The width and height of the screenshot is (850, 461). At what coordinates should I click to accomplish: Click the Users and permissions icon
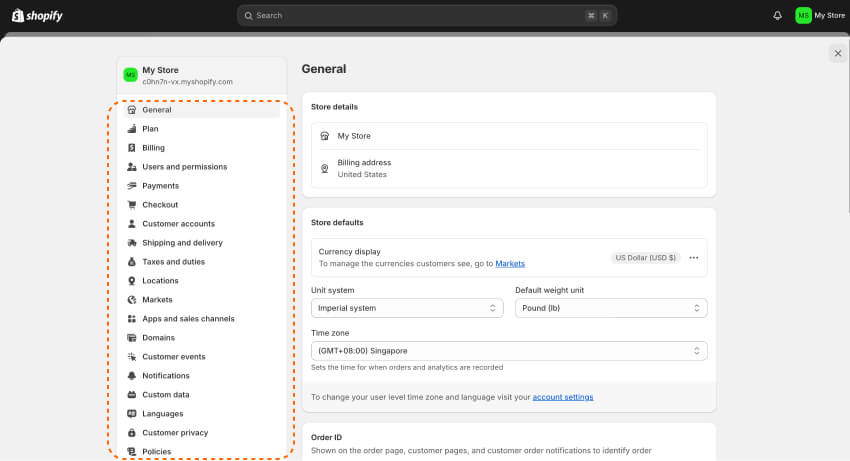(x=132, y=167)
